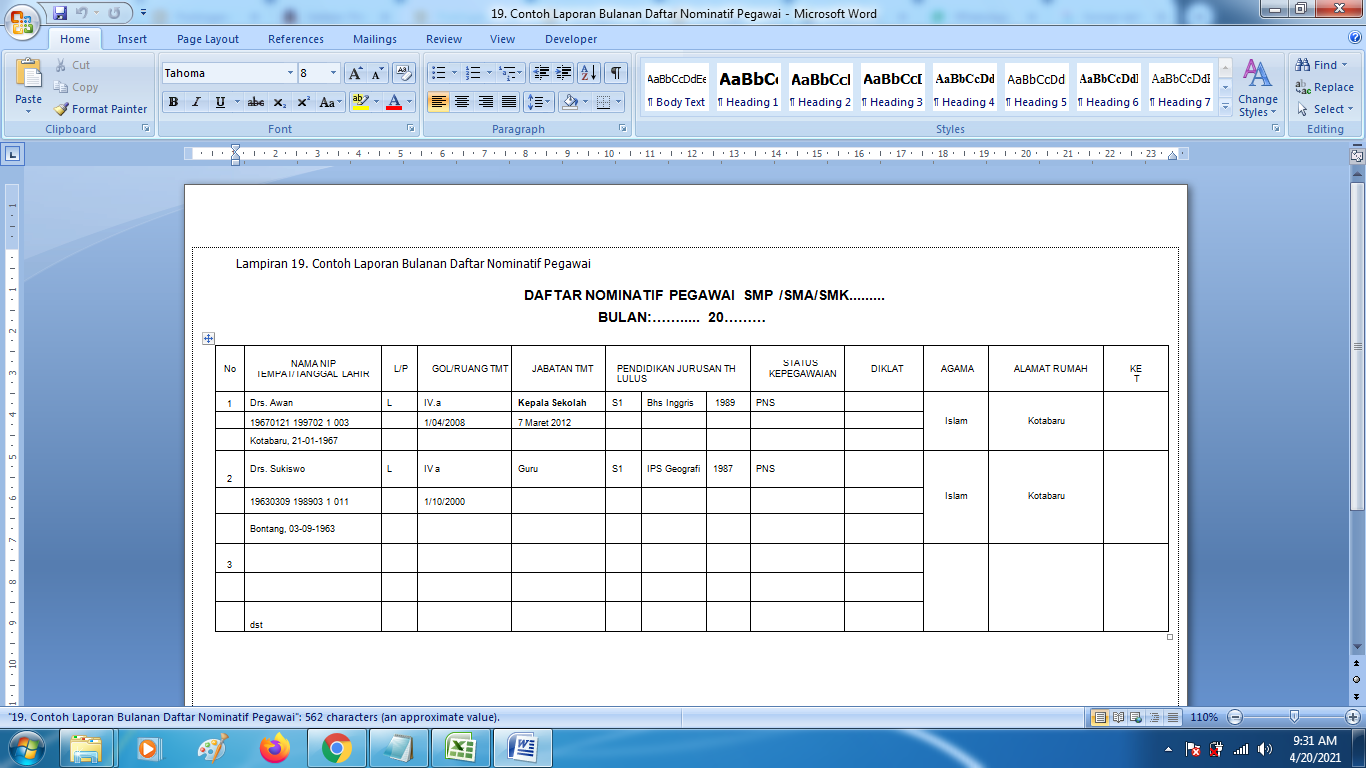
Task: Activate the Format Painter brush
Action: 100,109
